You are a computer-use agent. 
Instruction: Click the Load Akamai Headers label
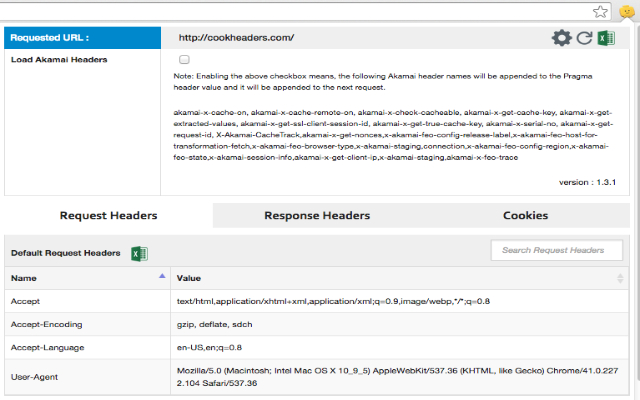(59, 60)
